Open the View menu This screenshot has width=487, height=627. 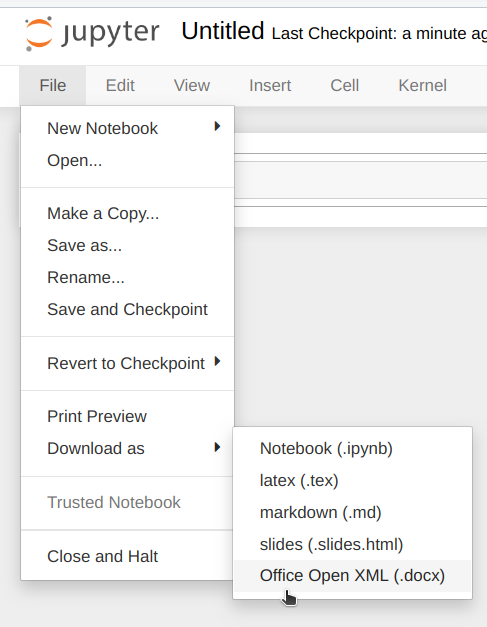click(x=192, y=85)
